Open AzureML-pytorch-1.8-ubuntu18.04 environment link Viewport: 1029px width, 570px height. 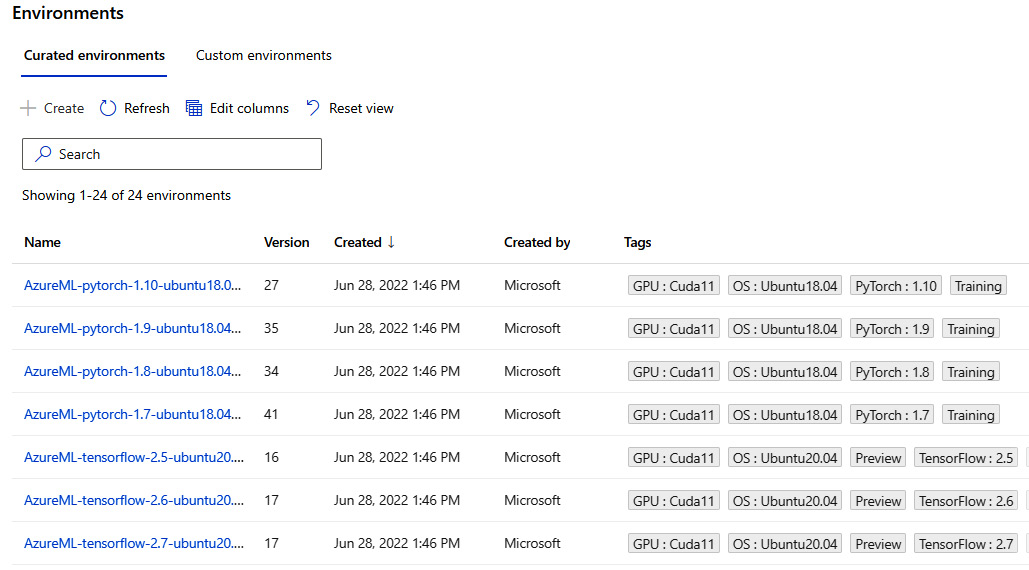point(133,371)
